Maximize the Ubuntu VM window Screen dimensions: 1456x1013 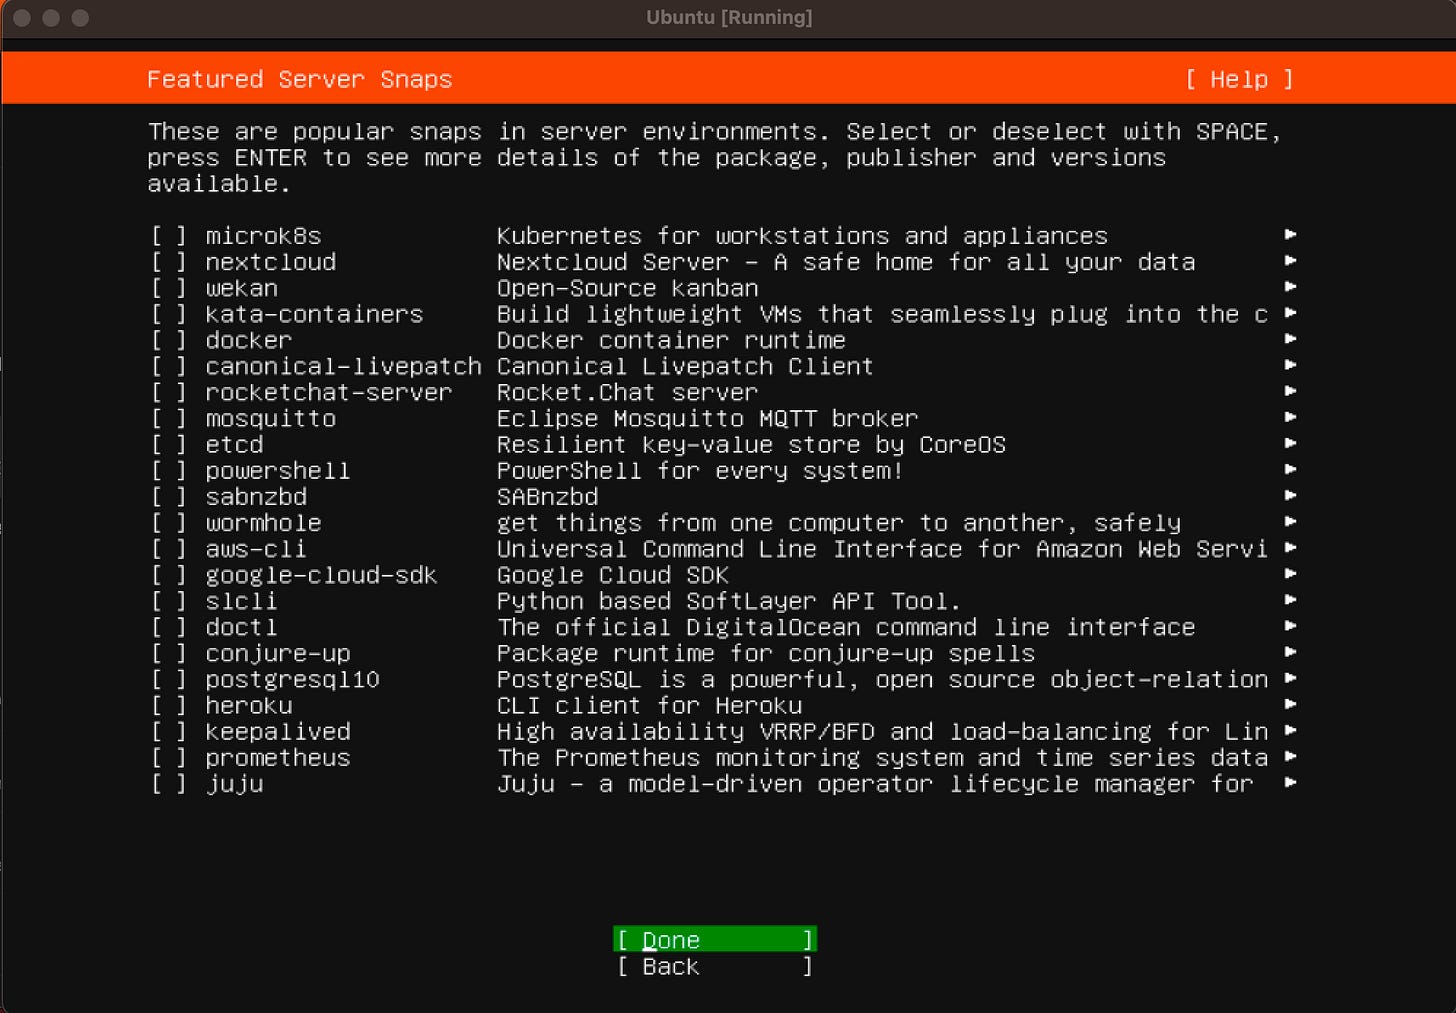(x=80, y=18)
